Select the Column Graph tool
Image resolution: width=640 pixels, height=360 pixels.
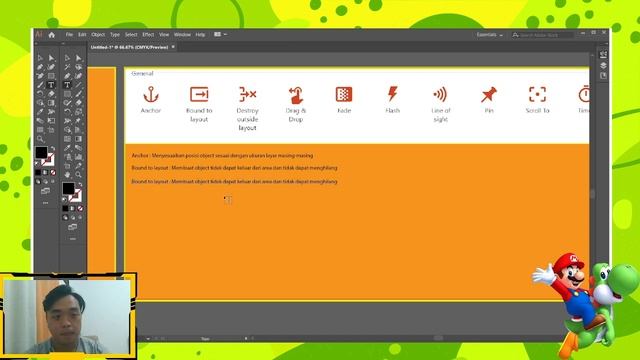click(x=78, y=157)
